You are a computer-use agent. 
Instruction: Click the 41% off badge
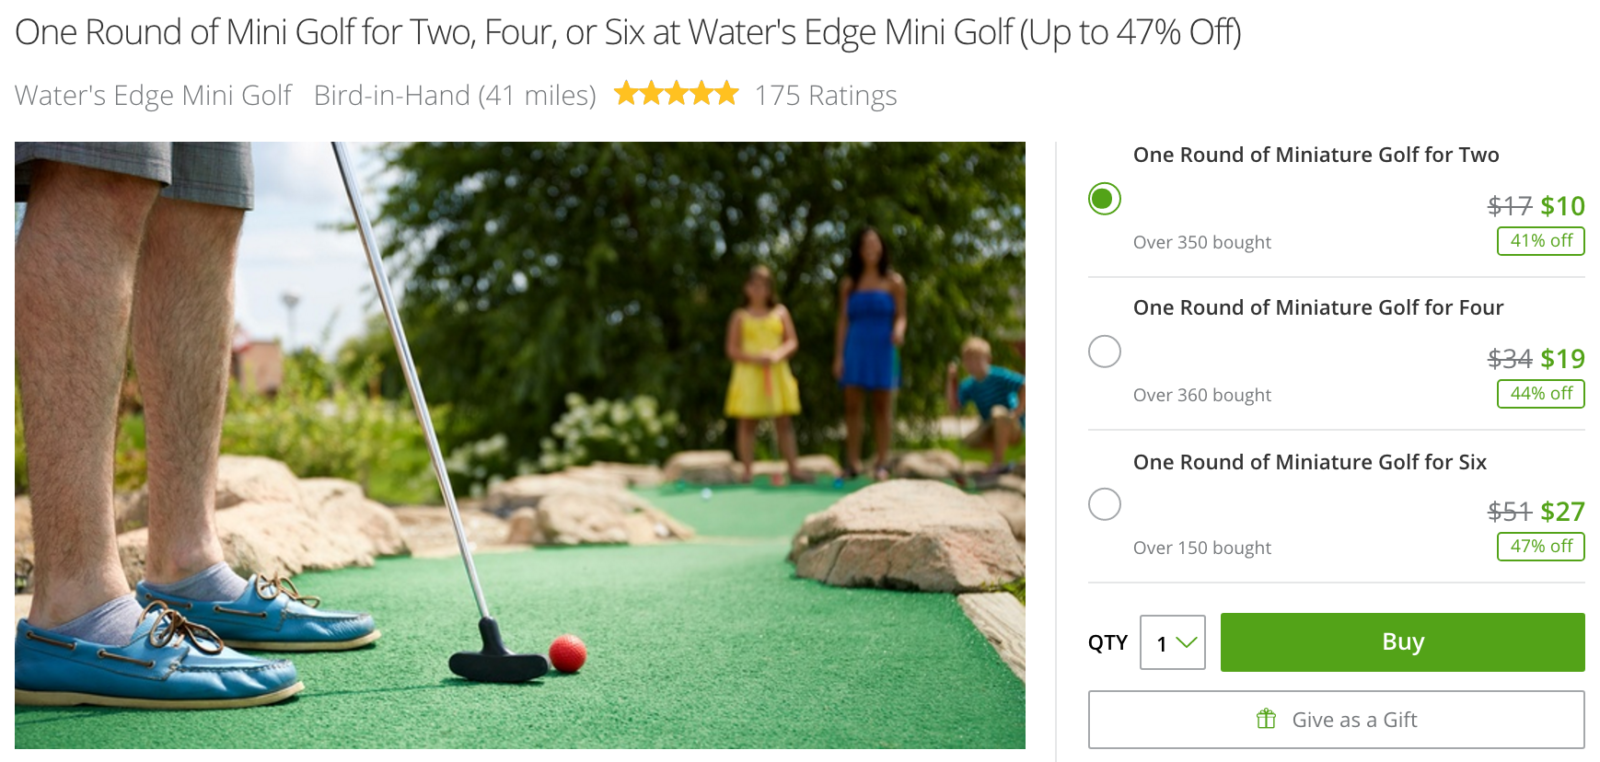pyautogui.click(x=1541, y=241)
